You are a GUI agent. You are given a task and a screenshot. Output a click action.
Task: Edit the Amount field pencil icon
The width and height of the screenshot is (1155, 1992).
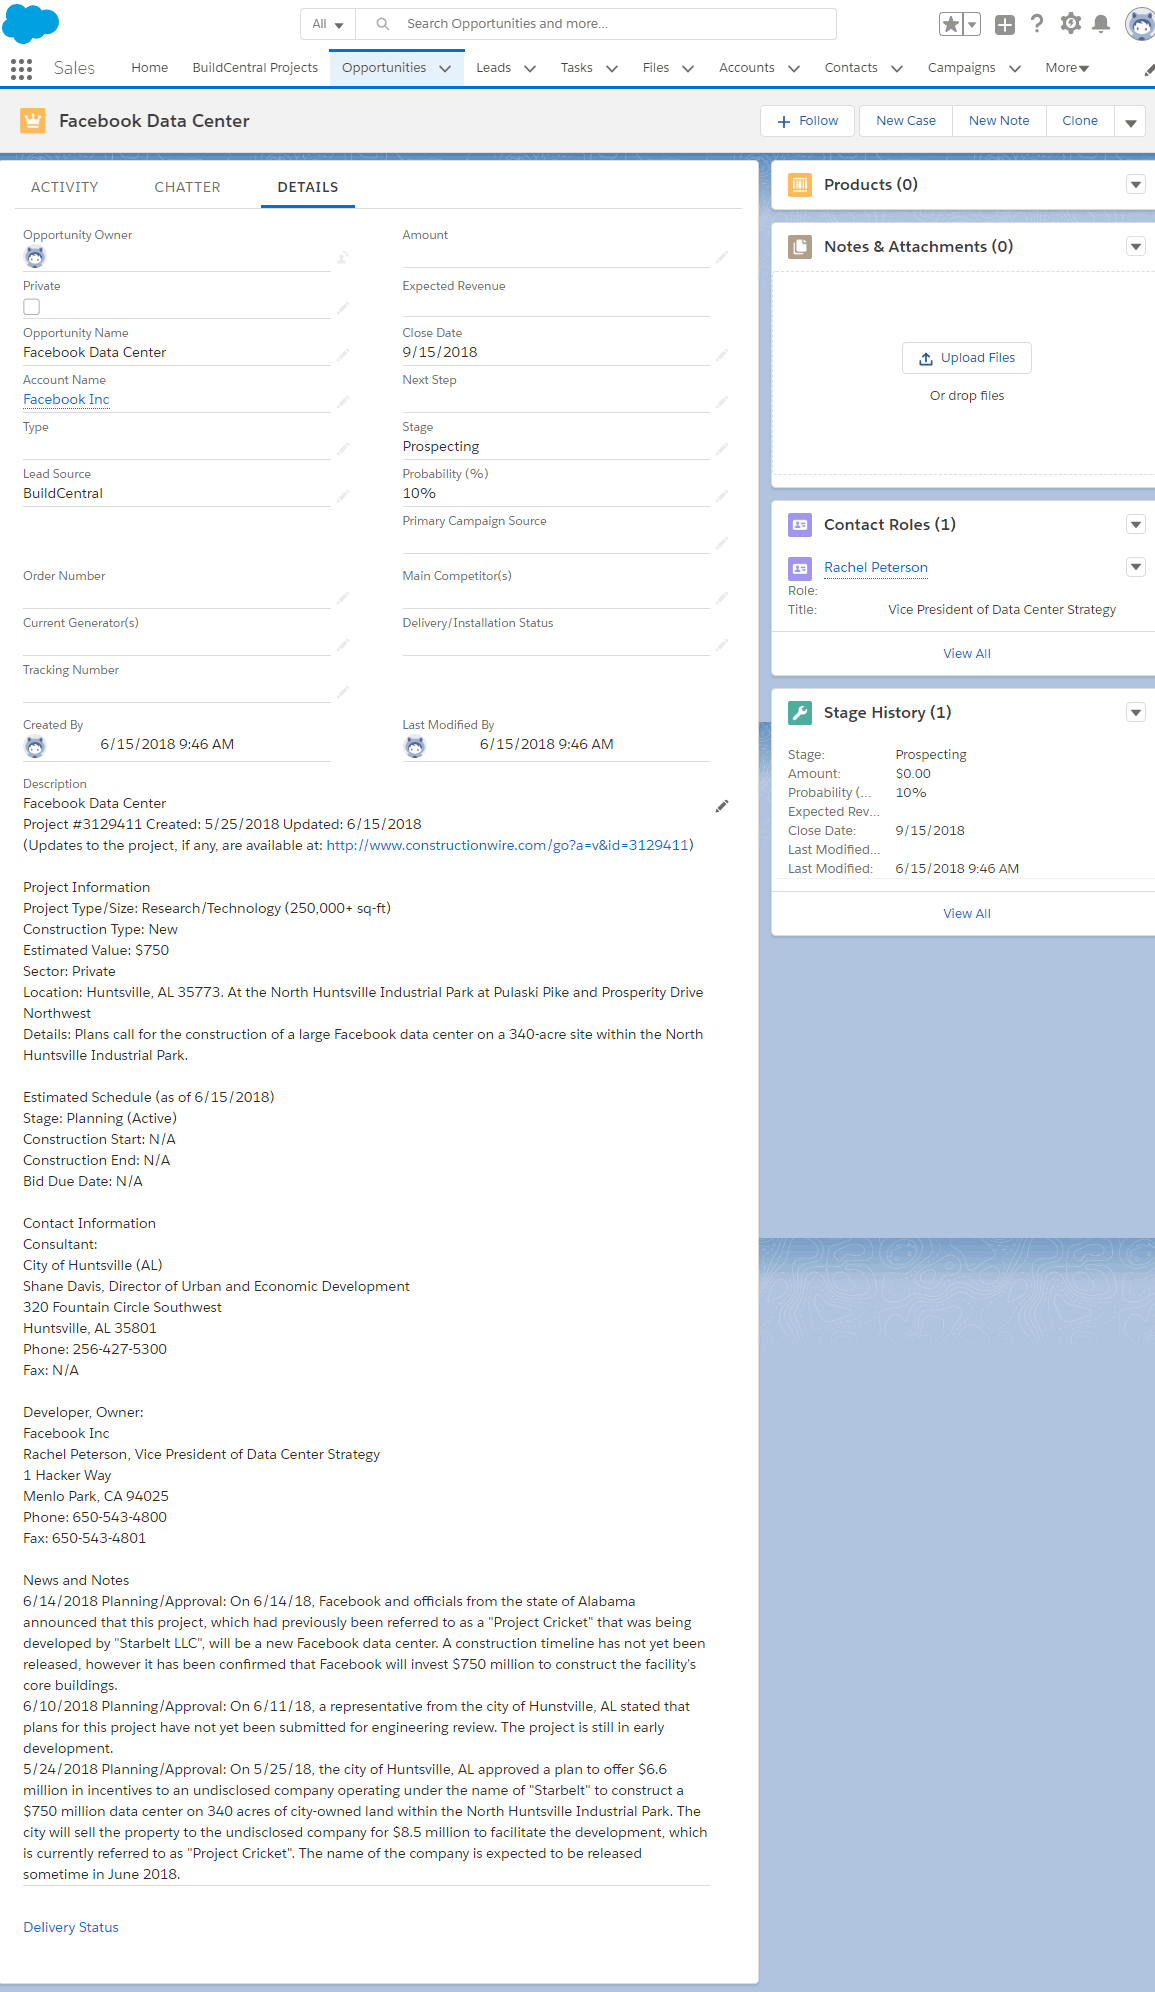pyautogui.click(x=722, y=258)
